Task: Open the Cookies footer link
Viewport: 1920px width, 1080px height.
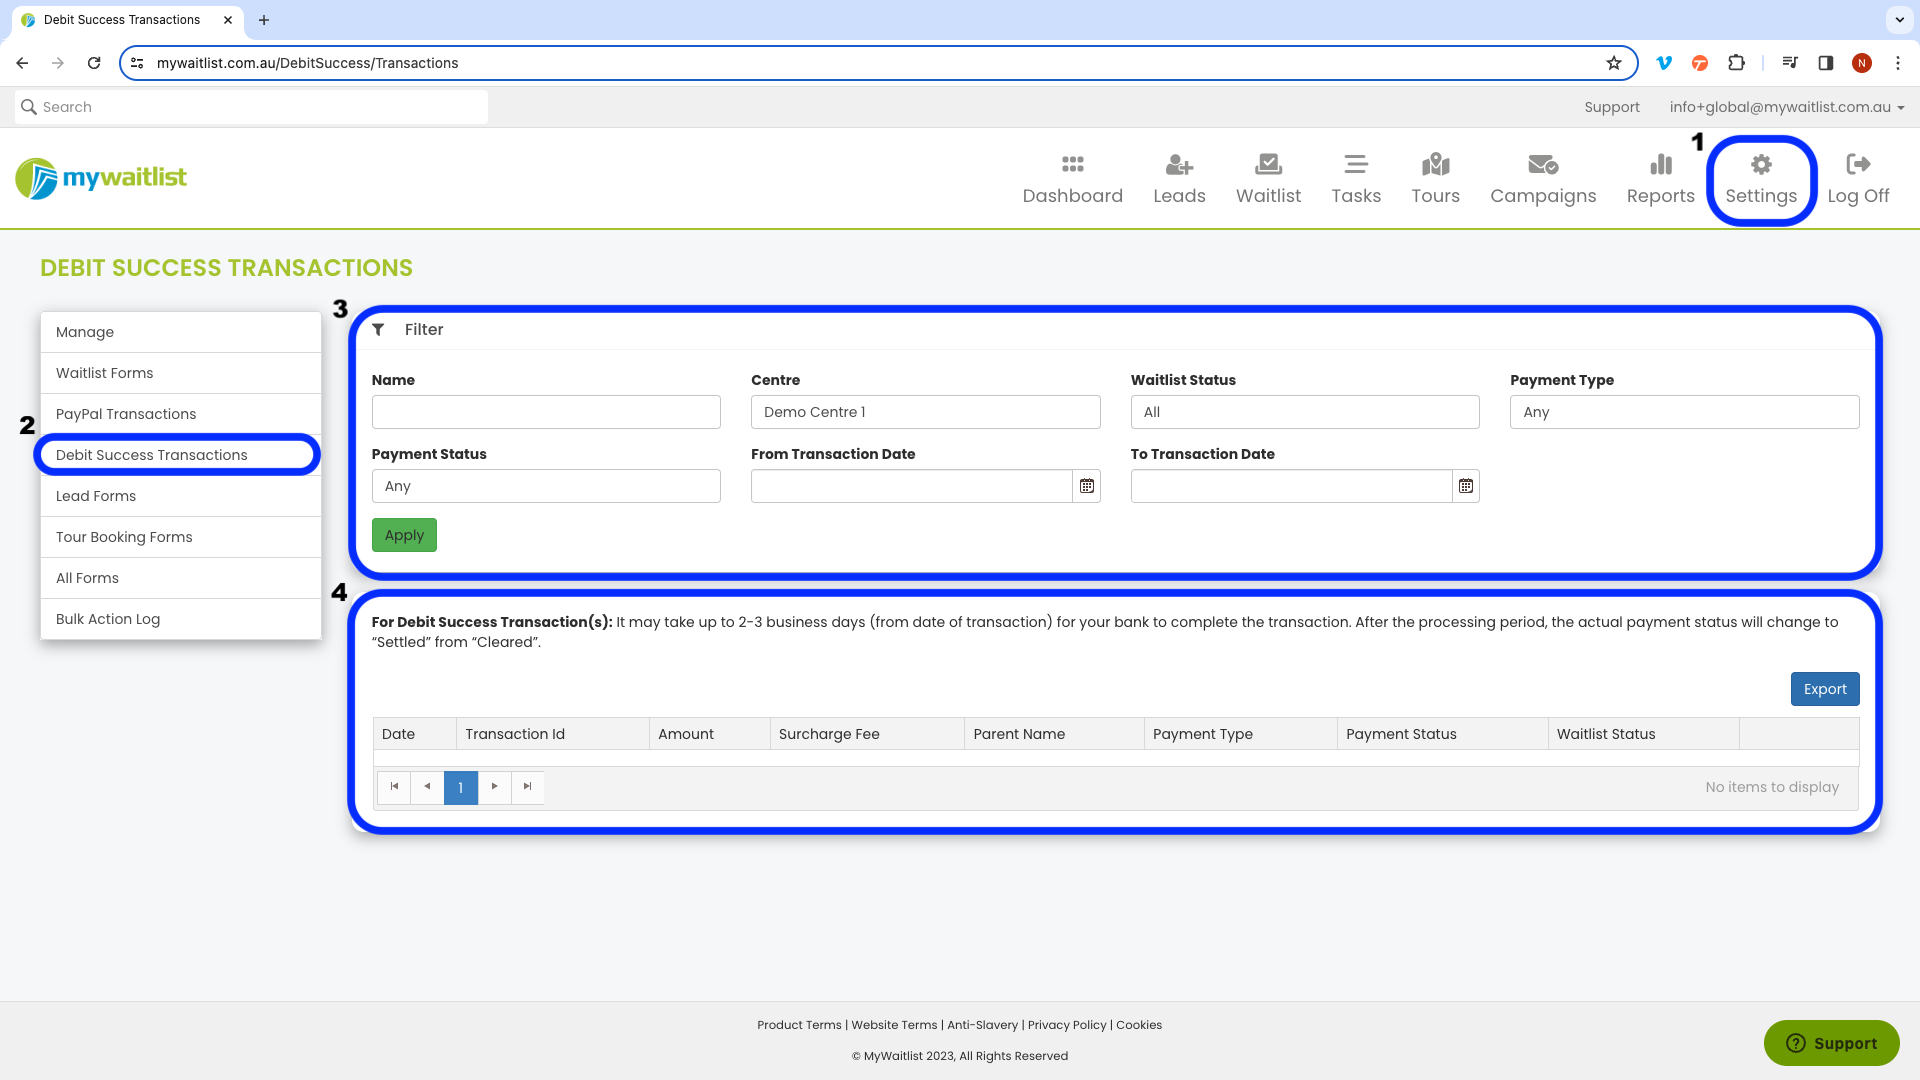Action: [1139, 1025]
